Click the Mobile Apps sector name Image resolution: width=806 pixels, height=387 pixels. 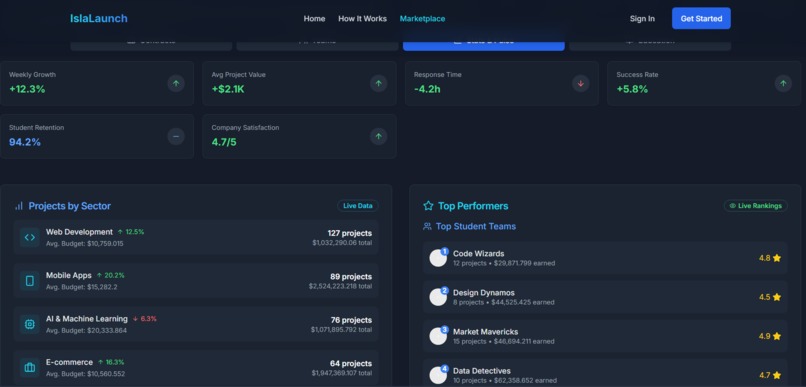[69, 275]
